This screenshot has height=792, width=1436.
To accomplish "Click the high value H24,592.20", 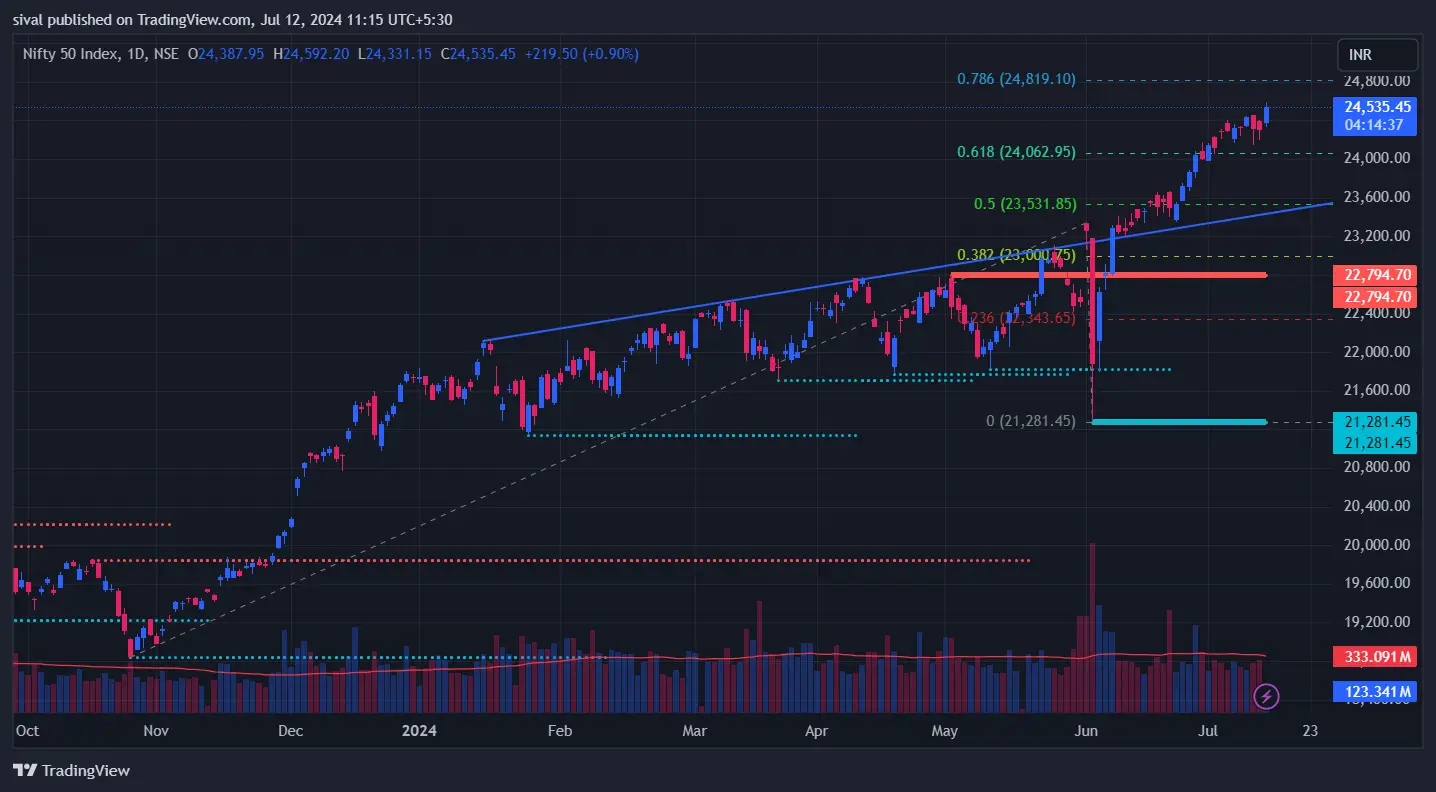I will tap(312, 54).
